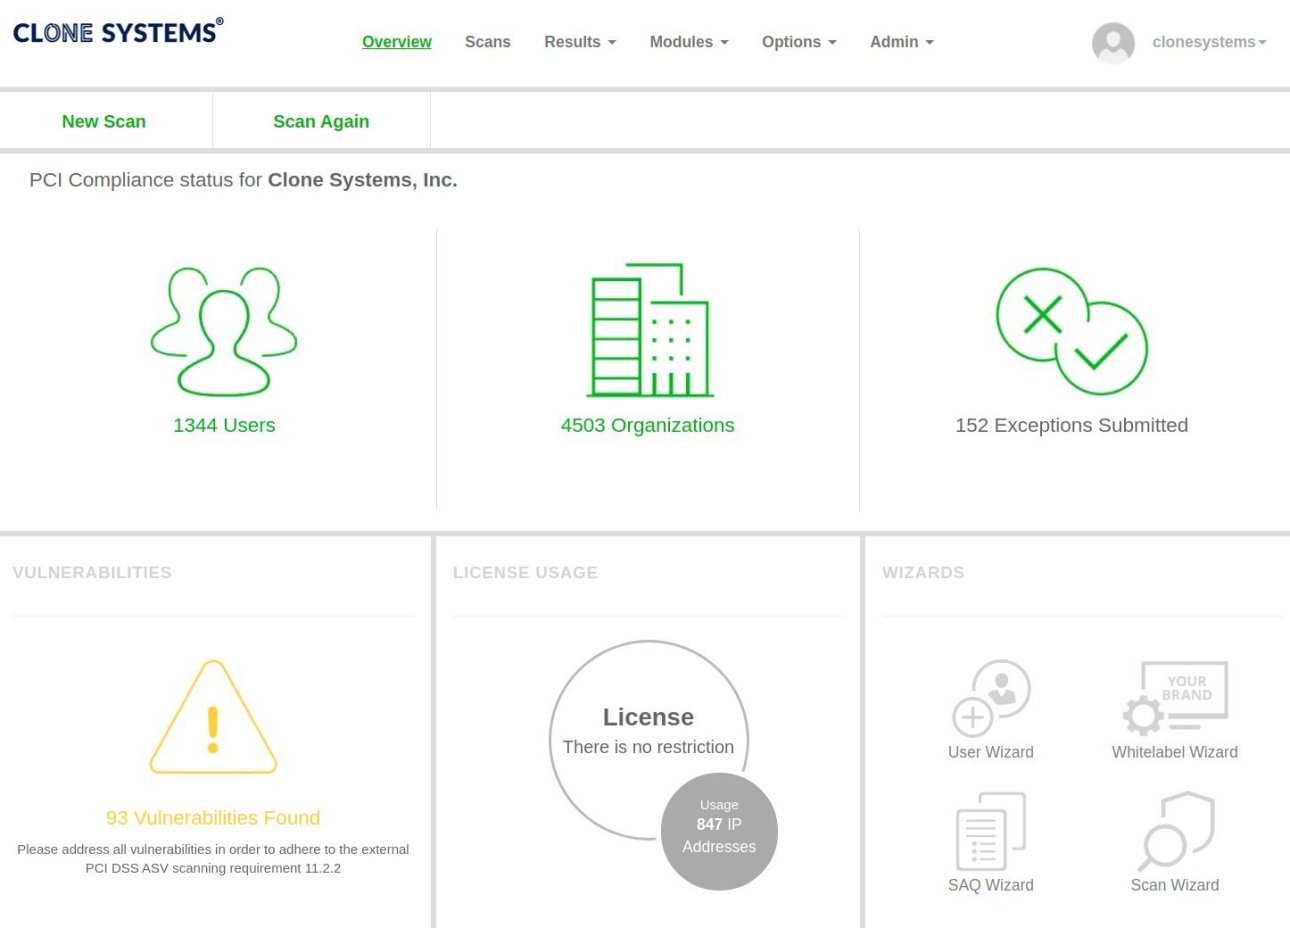Viewport: 1290px width, 928px height.
Task: Click the yellow vulnerability warning triangle
Action: pyautogui.click(x=213, y=717)
